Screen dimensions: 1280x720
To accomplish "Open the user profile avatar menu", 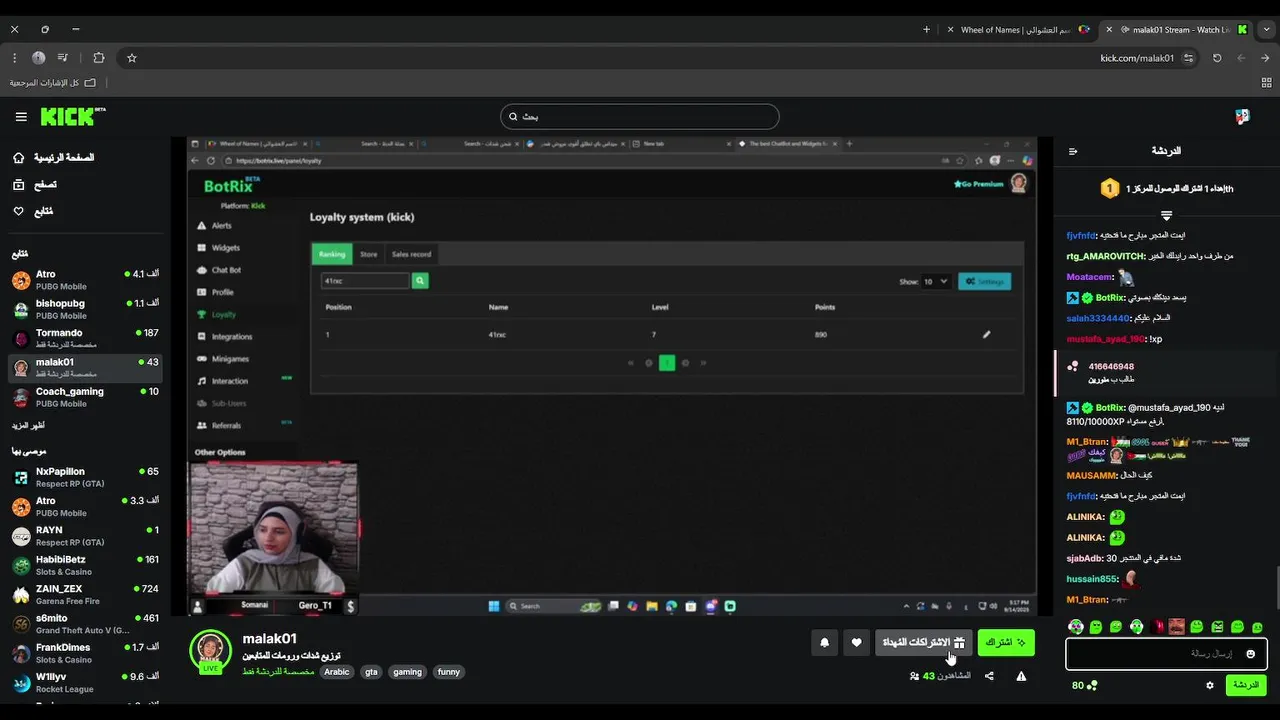I will click(1242, 117).
